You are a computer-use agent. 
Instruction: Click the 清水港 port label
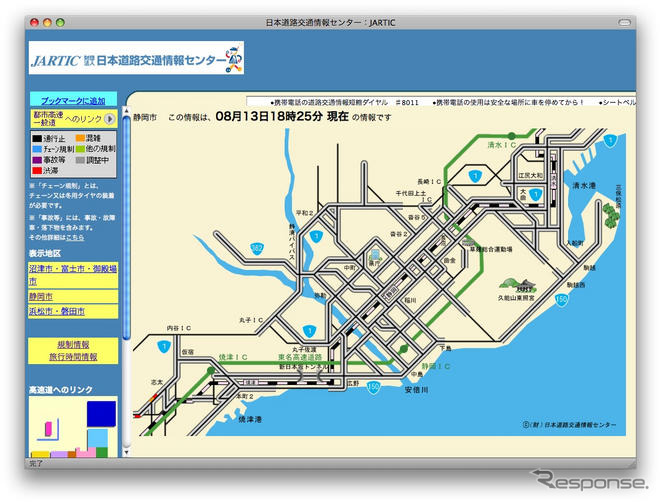585,185
